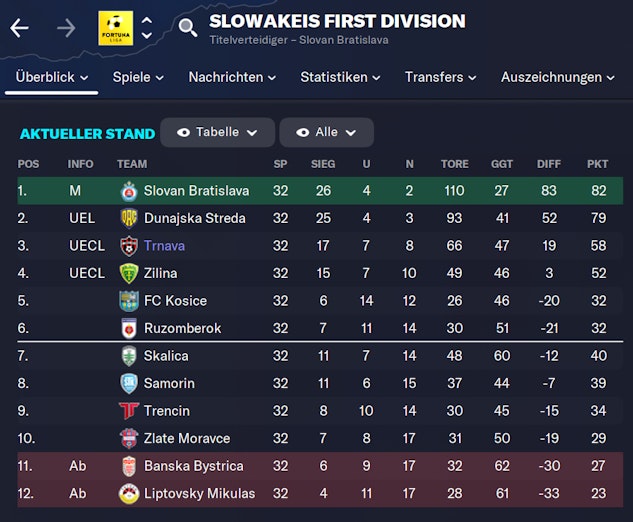This screenshot has height=522, width=633.
Task: Toggle the Tabelle view eye button
Action: click(217, 132)
